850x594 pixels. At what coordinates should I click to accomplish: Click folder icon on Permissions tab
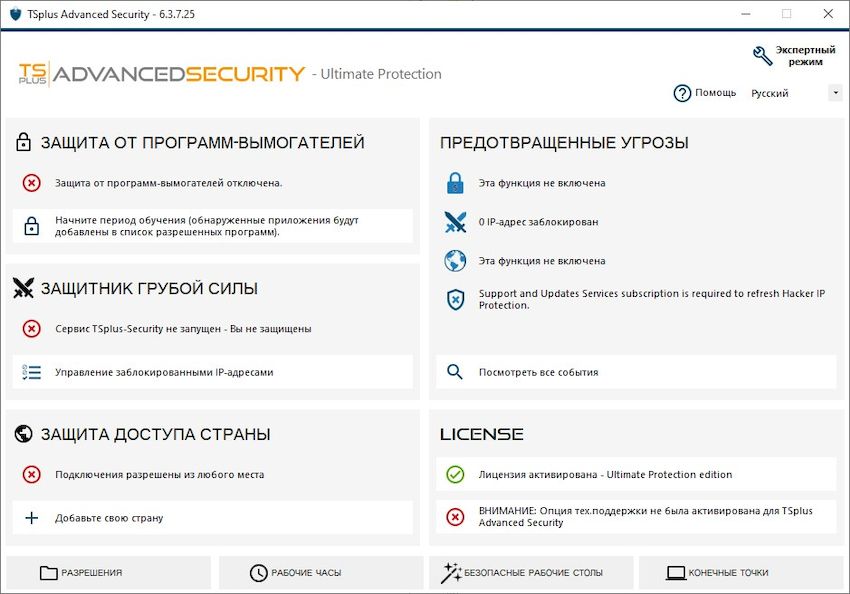48,572
